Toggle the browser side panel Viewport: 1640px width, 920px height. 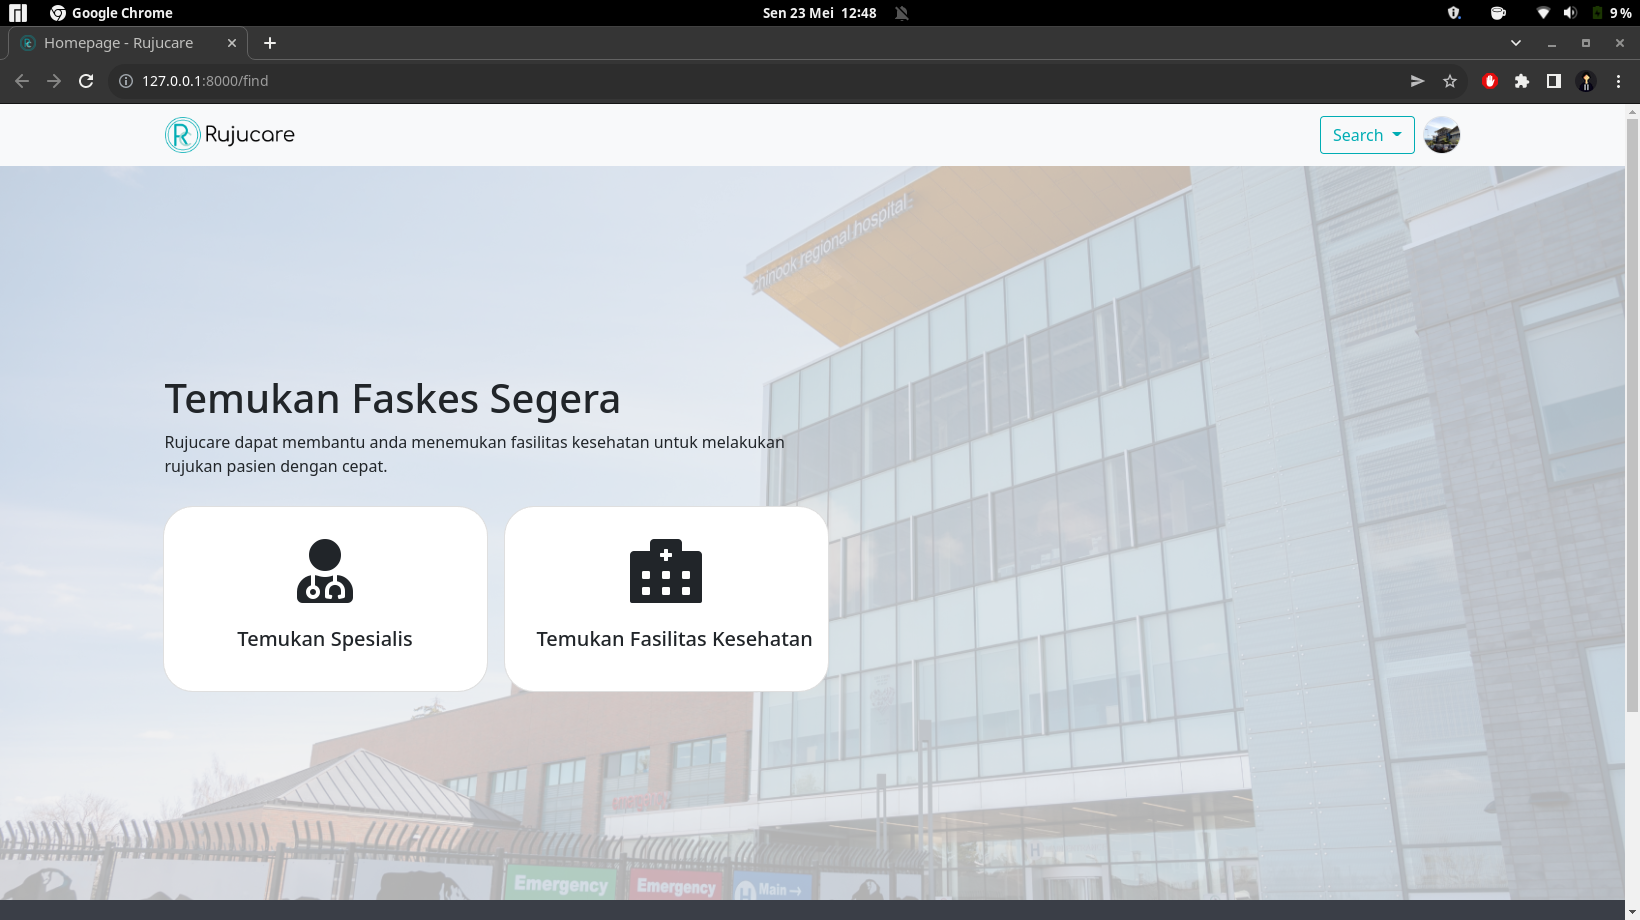coord(1554,81)
